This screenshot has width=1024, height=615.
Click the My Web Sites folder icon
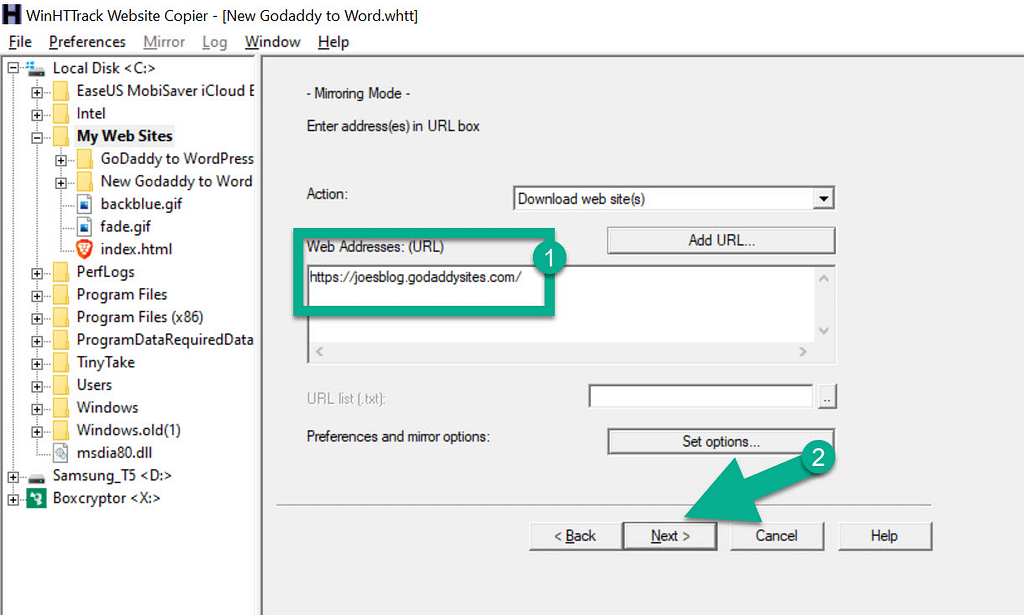(59, 135)
